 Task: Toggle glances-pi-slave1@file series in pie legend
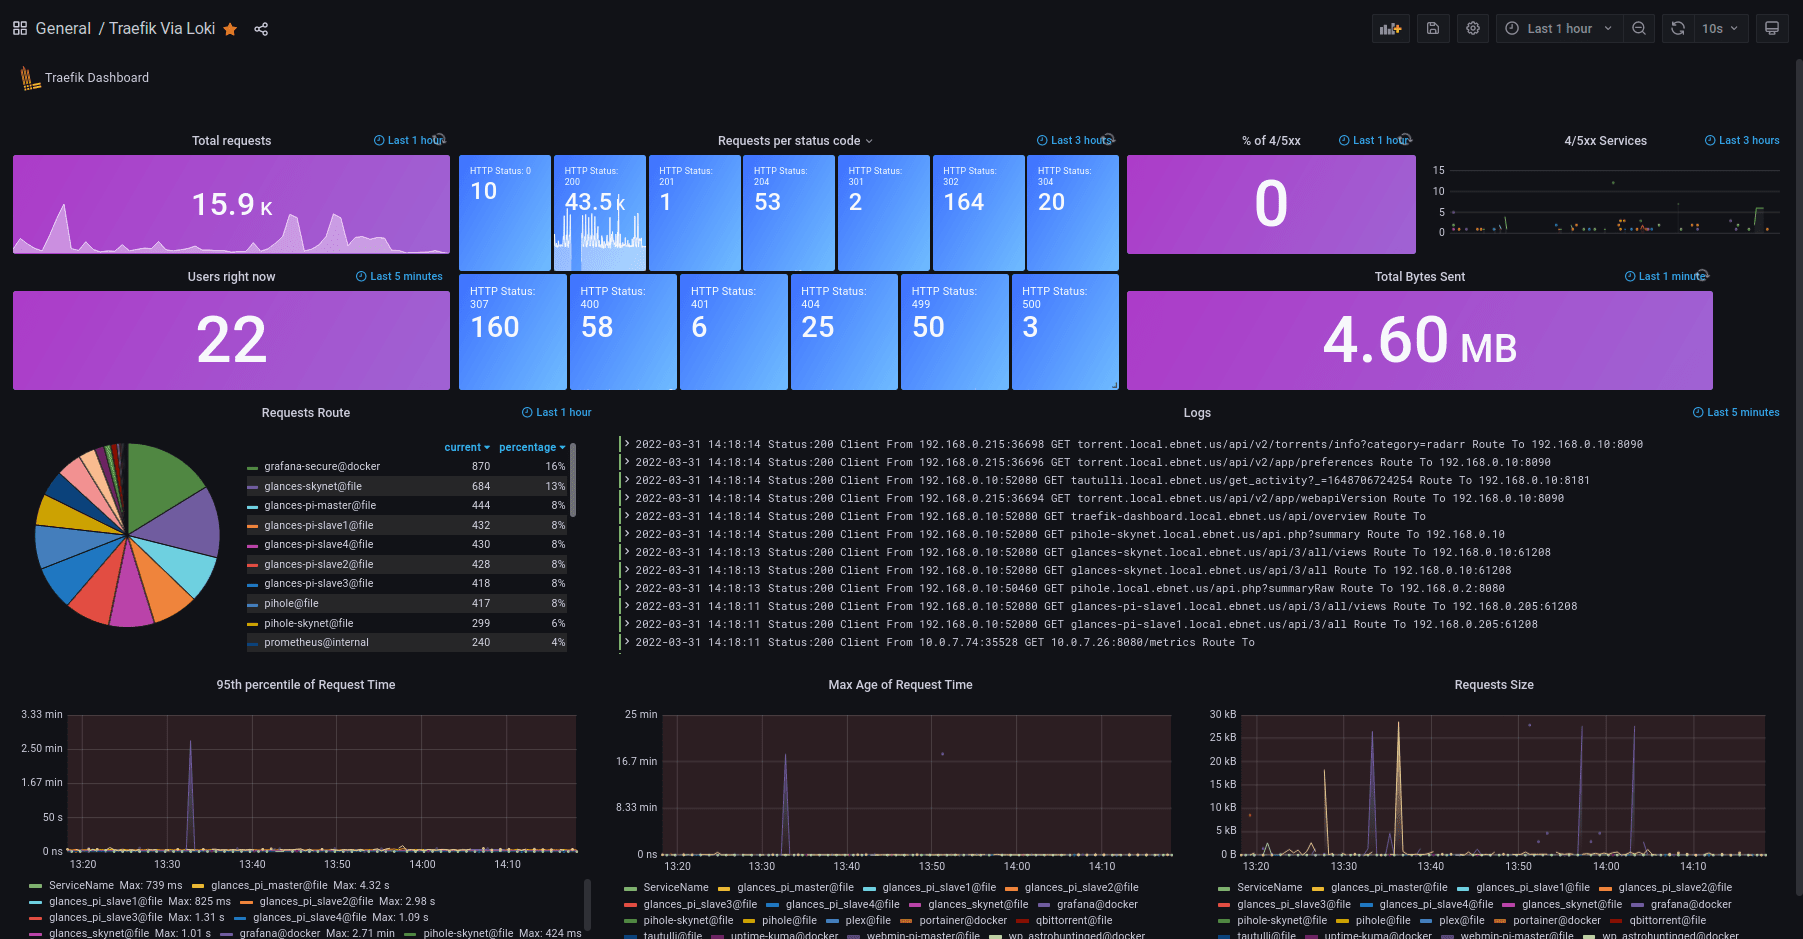[319, 525]
